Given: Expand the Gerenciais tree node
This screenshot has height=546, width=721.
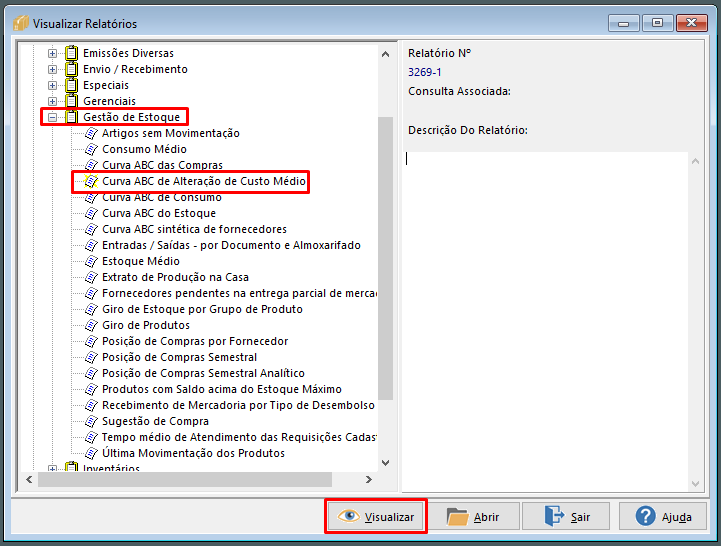Looking at the screenshot, I should point(52,101).
